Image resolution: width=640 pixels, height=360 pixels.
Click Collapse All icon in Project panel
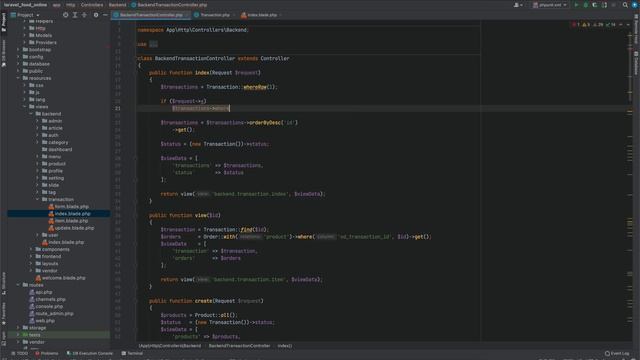point(84,15)
